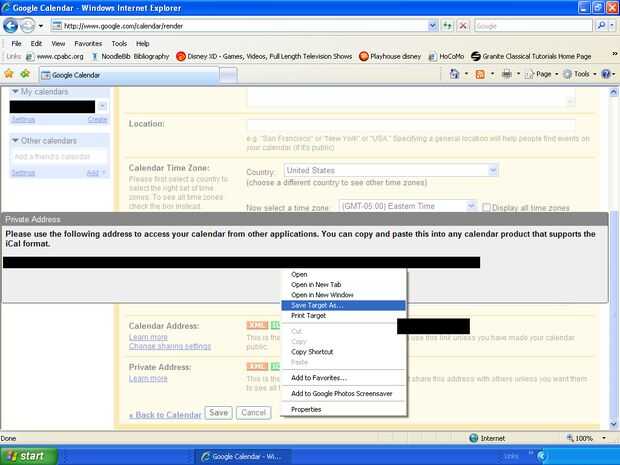The width and height of the screenshot is (620, 465).
Task: Click the Print toolbar icon
Action: pos(507,74)
